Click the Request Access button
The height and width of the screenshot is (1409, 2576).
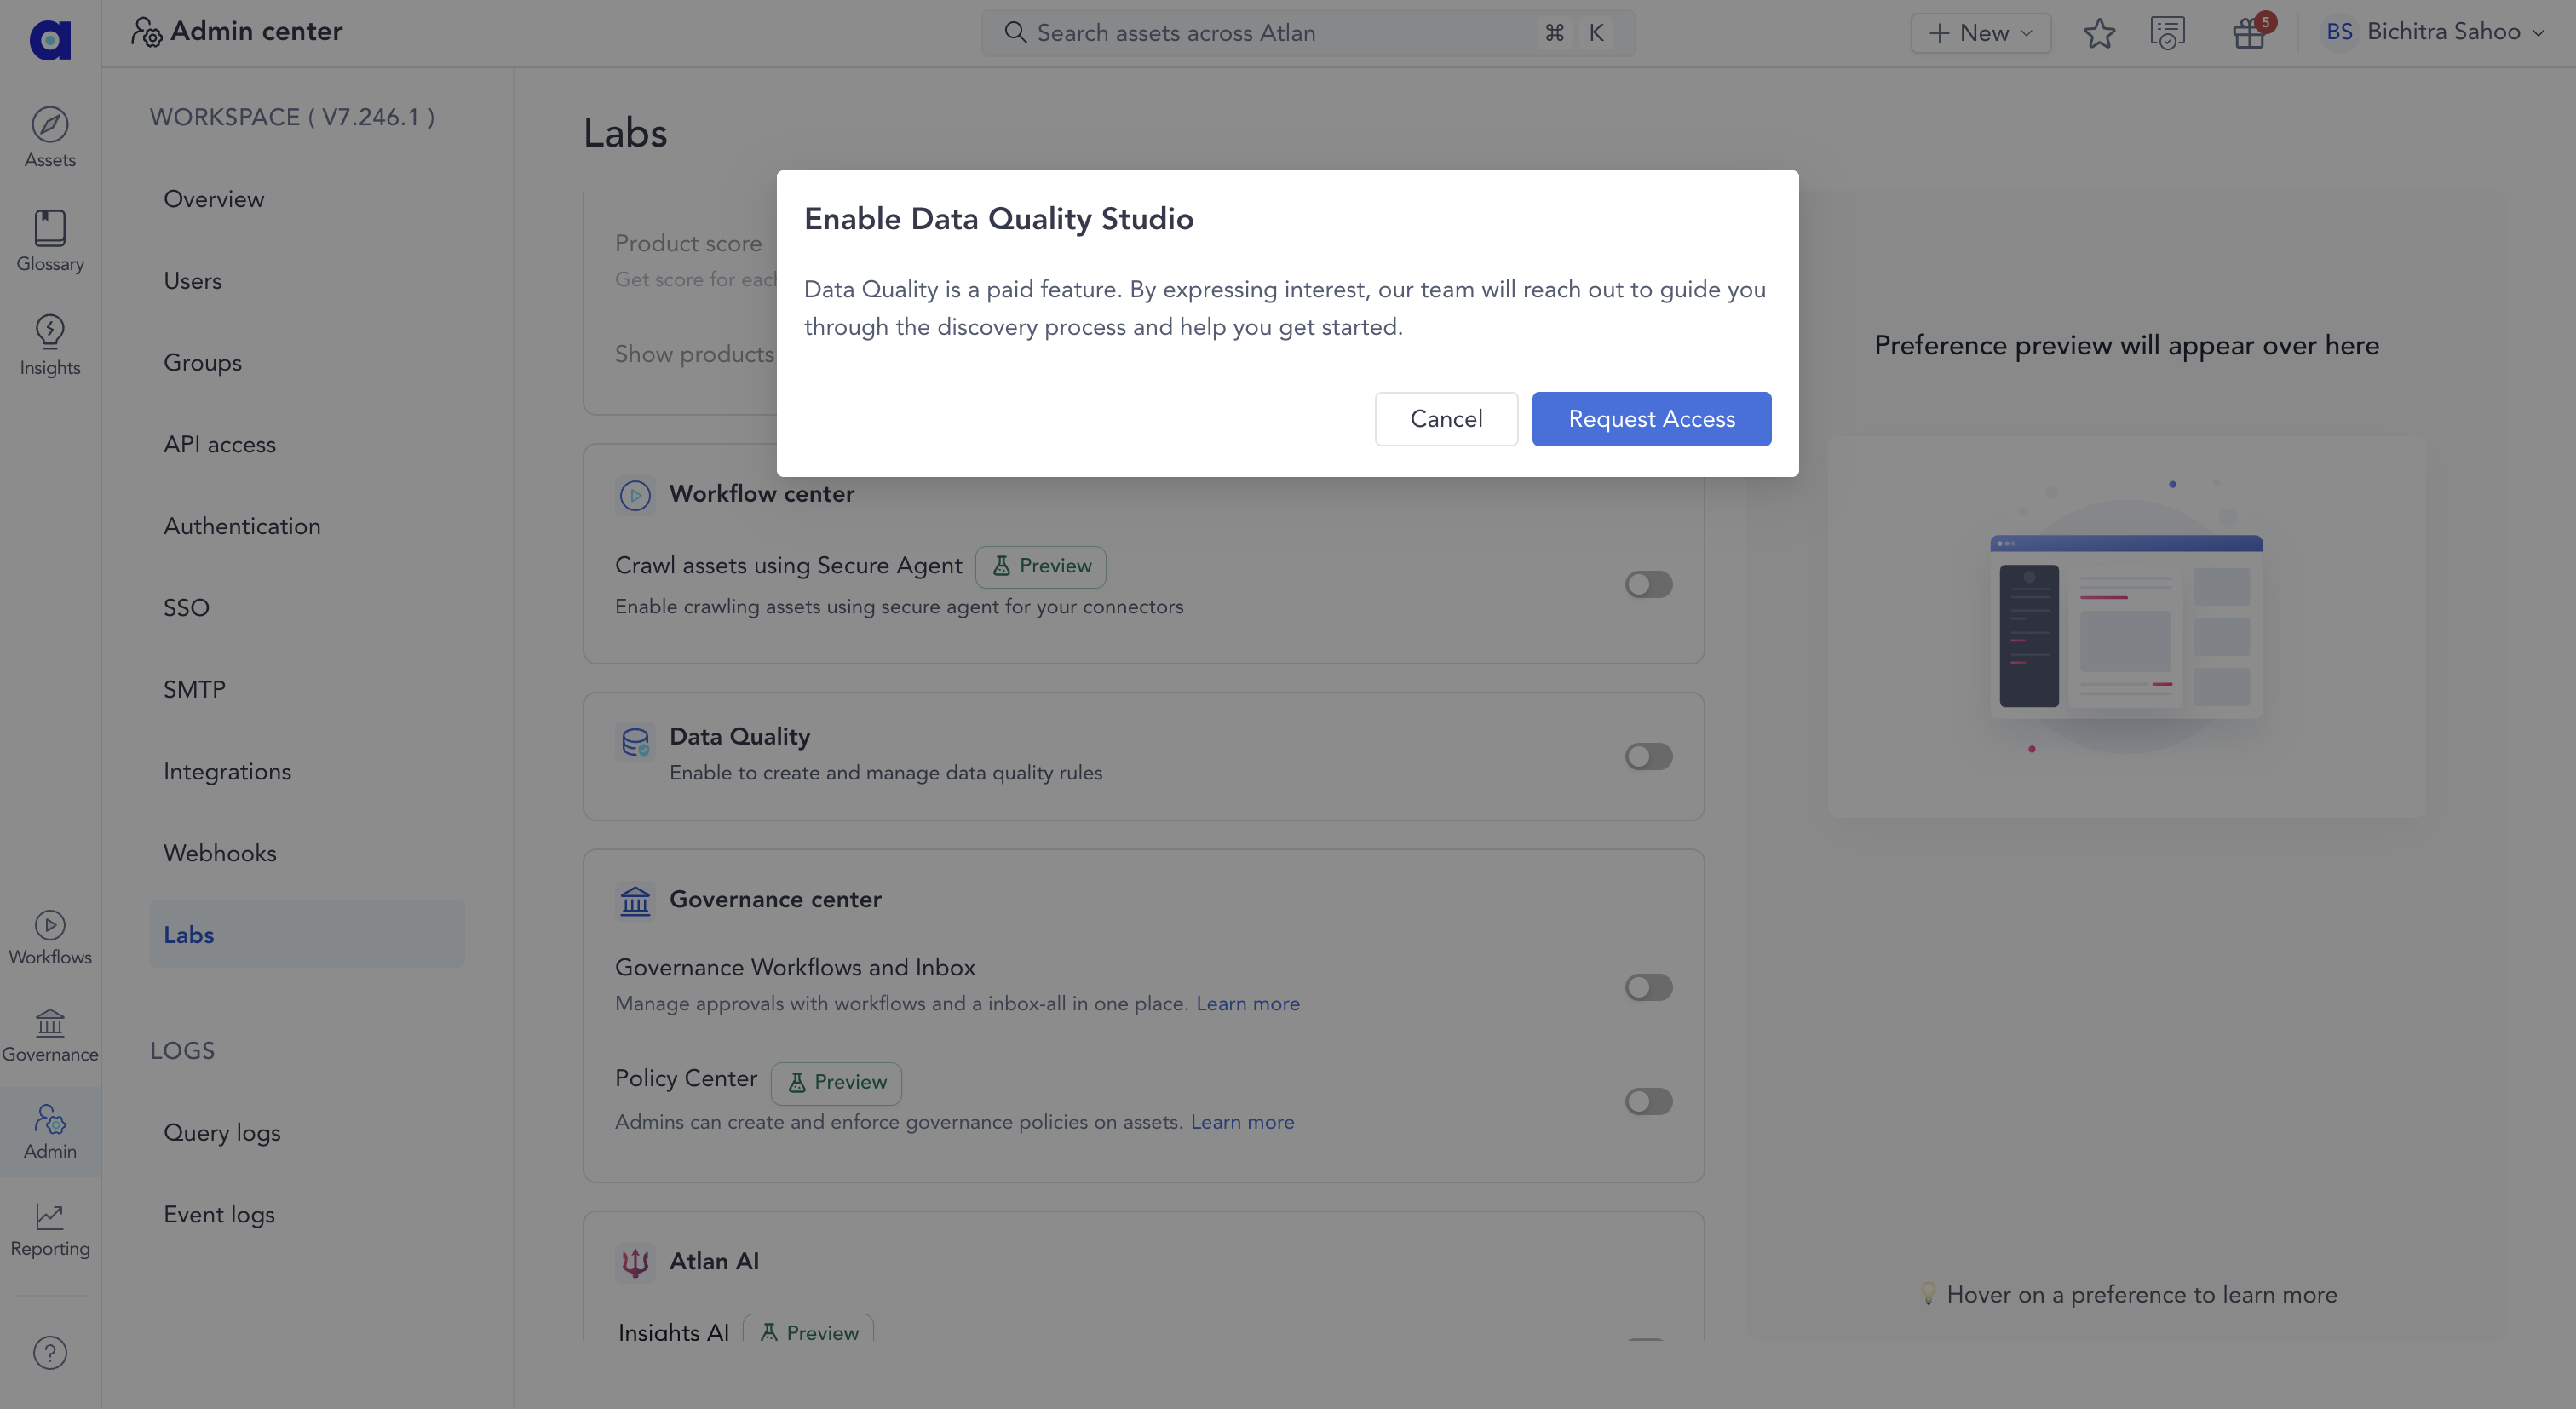(1650, 418)
